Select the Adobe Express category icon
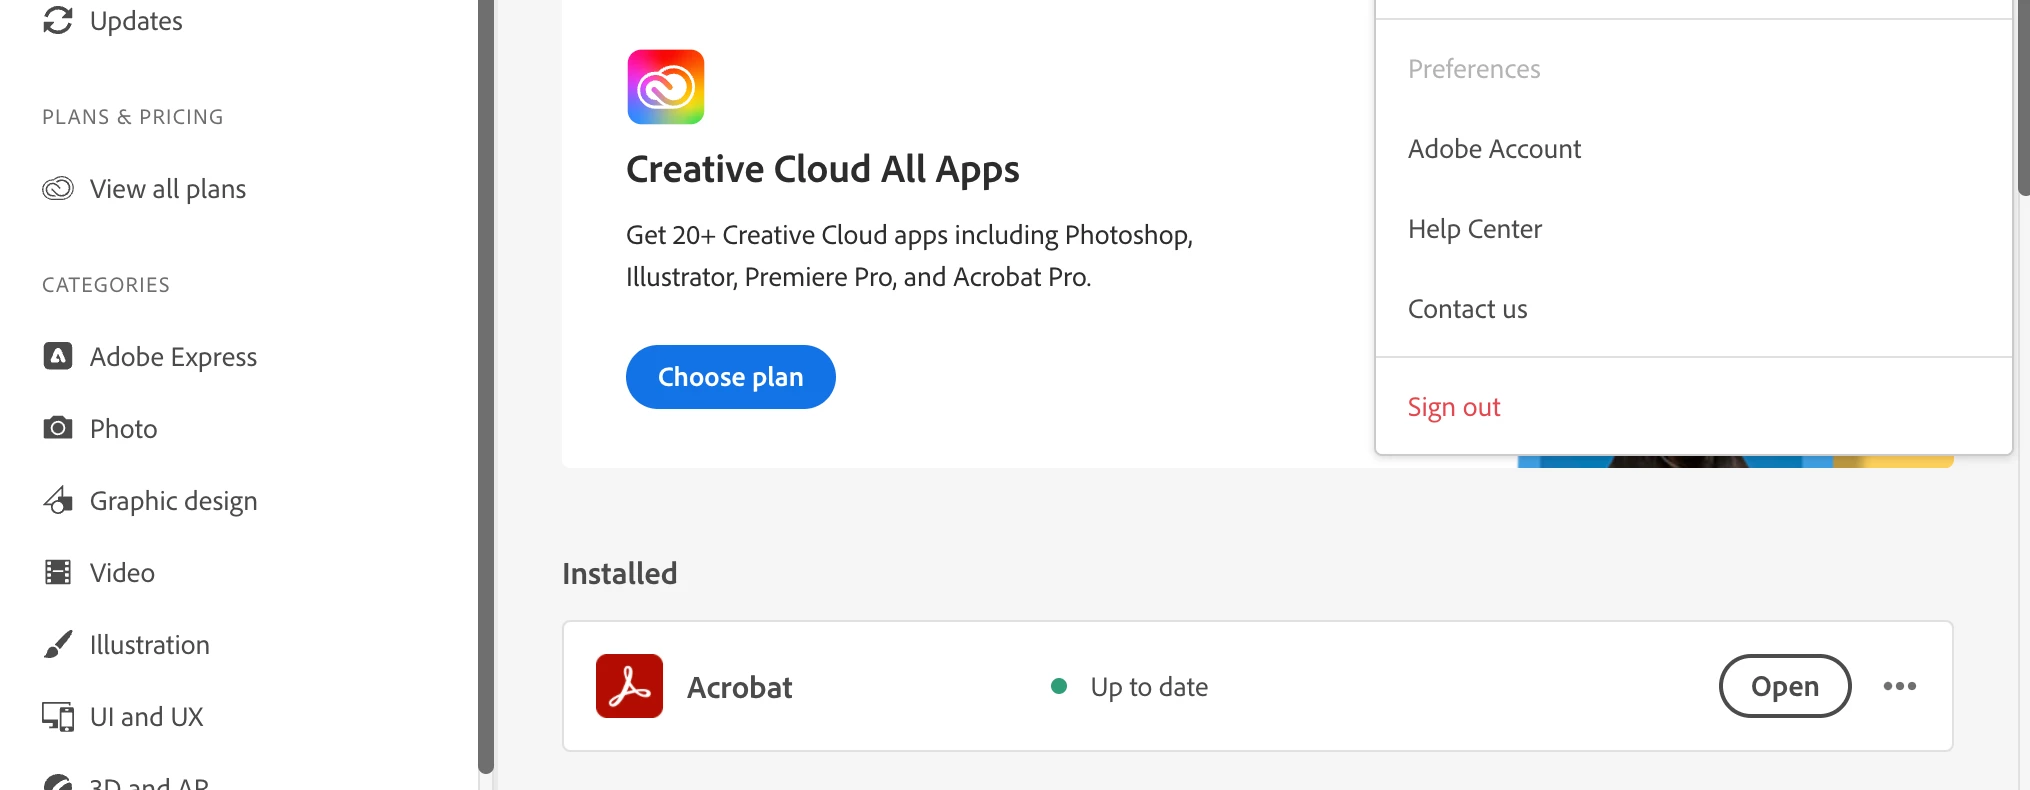 point(58,356)
